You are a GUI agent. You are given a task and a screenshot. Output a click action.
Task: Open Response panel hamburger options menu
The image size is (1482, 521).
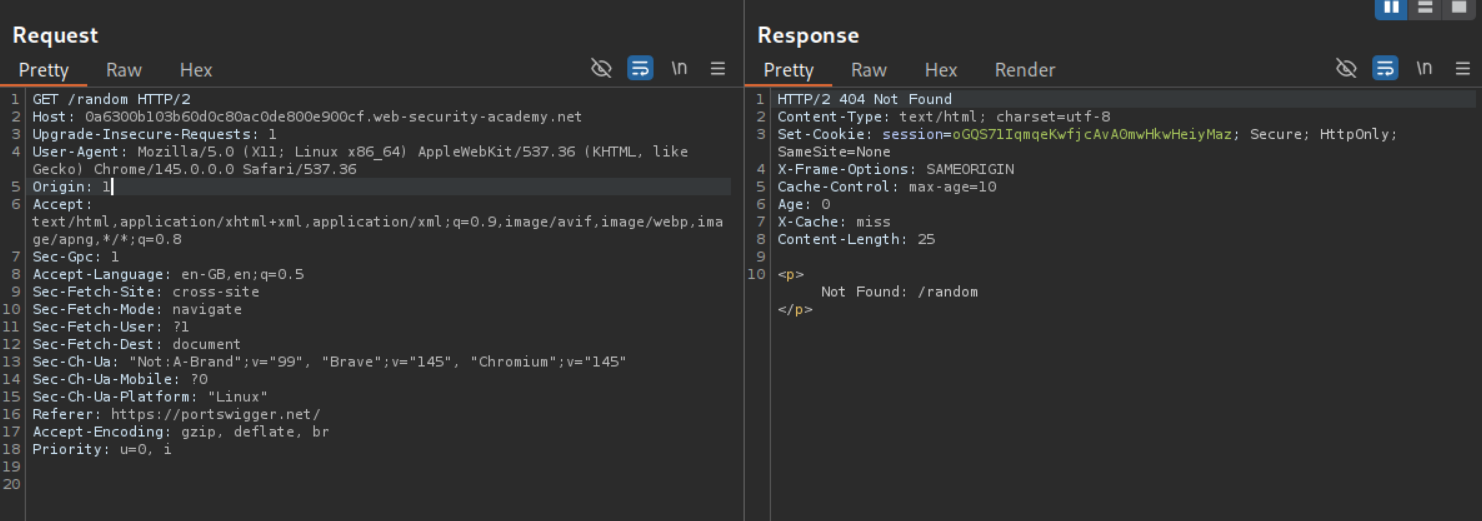tap(1463, 68)
